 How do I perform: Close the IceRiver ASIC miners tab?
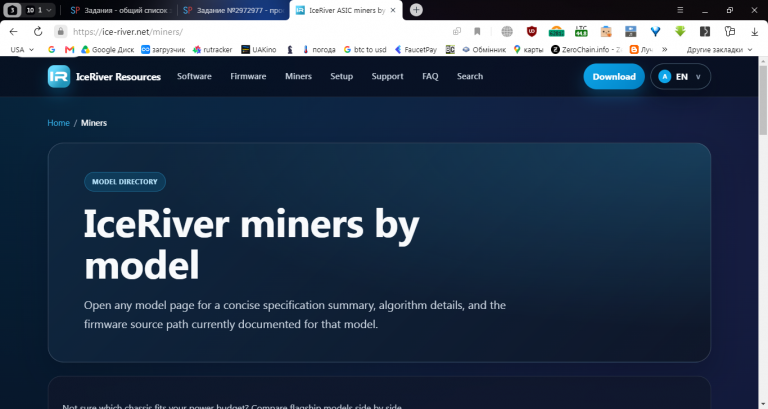pyautogui.click(x=393, y=10)
